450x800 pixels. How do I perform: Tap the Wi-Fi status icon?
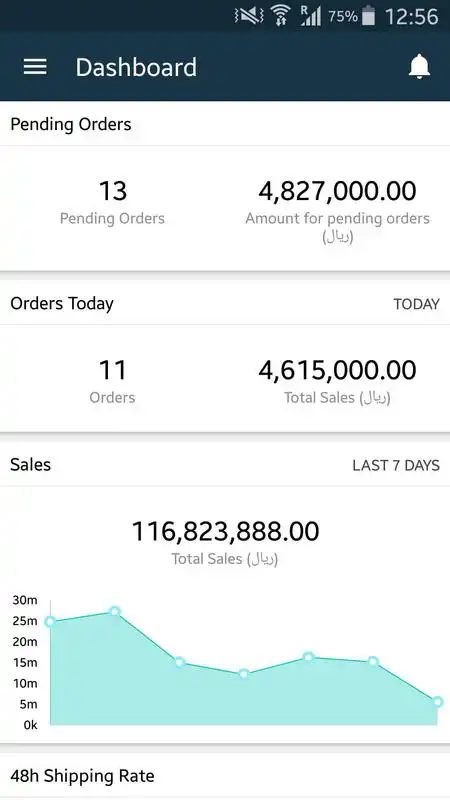(280, 16)
